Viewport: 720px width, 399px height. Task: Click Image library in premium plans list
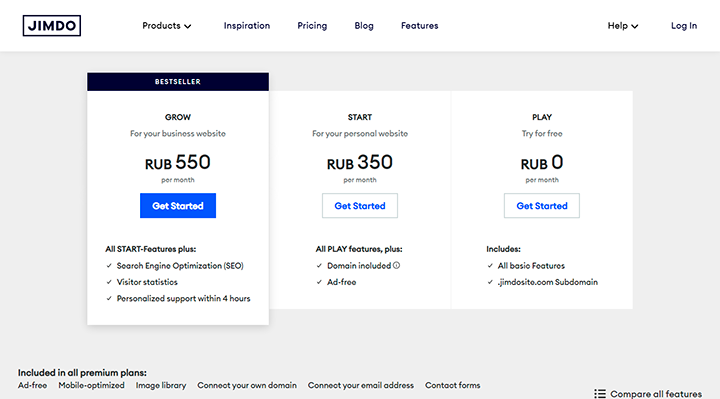coord(161,385)
